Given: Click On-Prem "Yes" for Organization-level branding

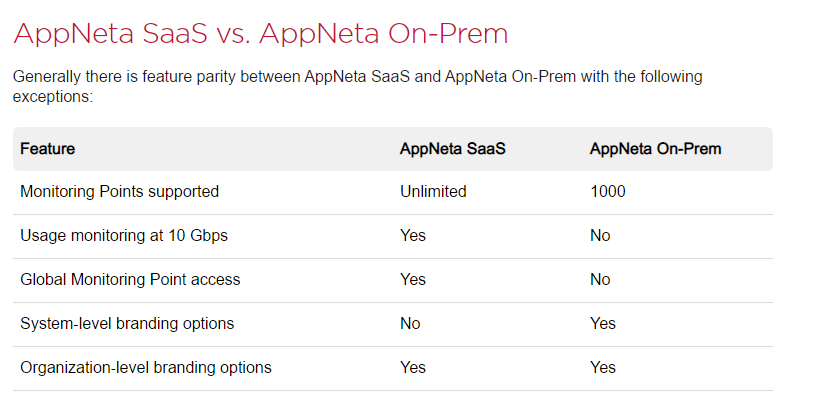Looking at the screenshot, I should click(603, 367).
